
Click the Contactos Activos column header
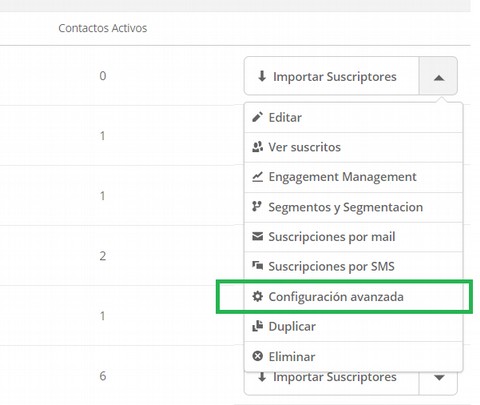coord(102,28)
